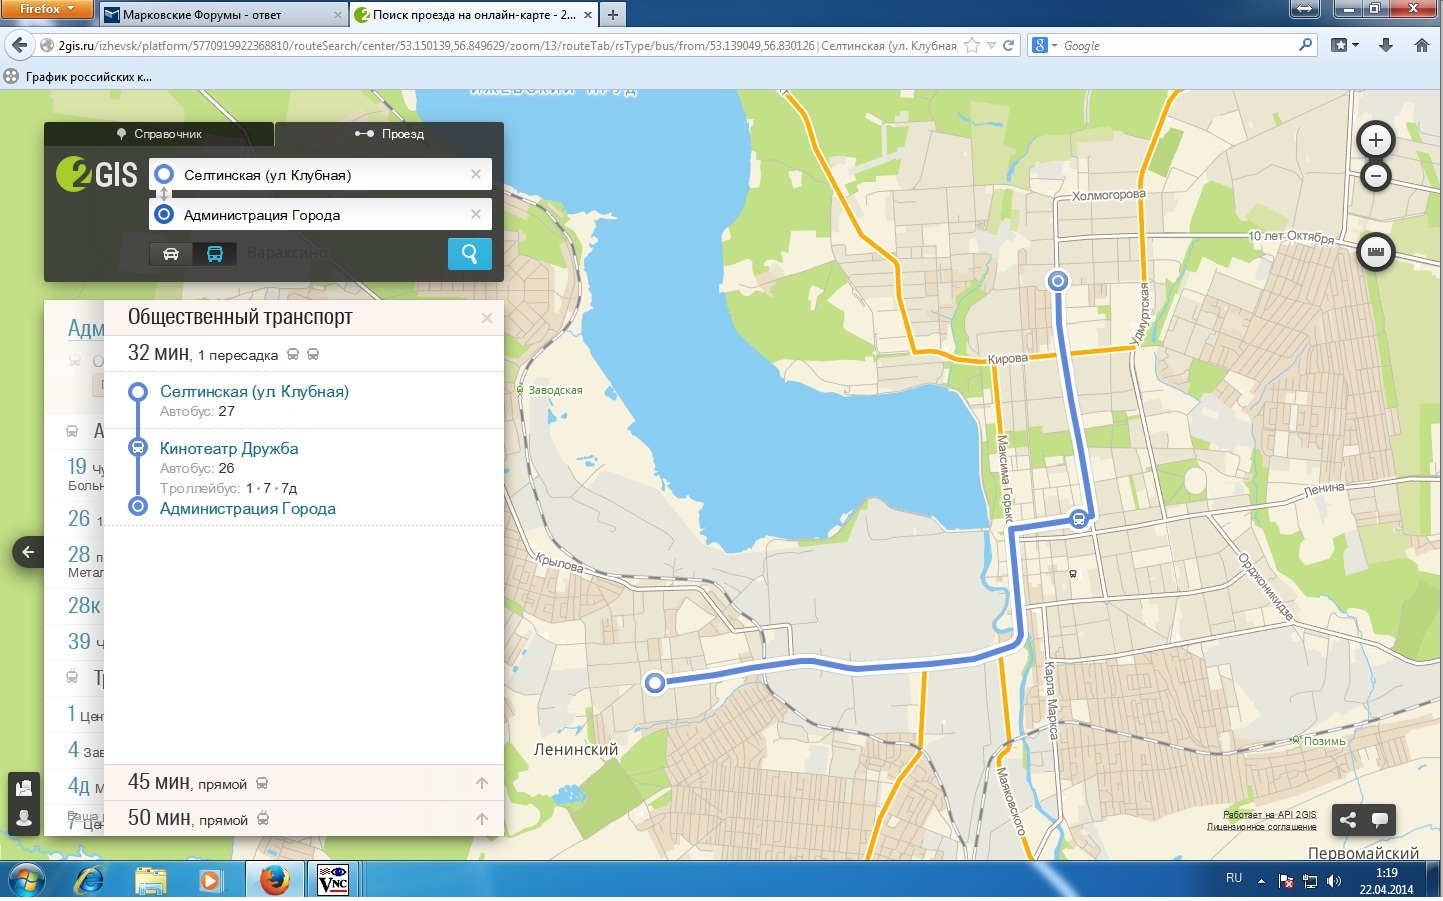This screenshot has height=901, width=1443.
Task: Click RU language indicator in tray
Action: (x=1234, y=878)
